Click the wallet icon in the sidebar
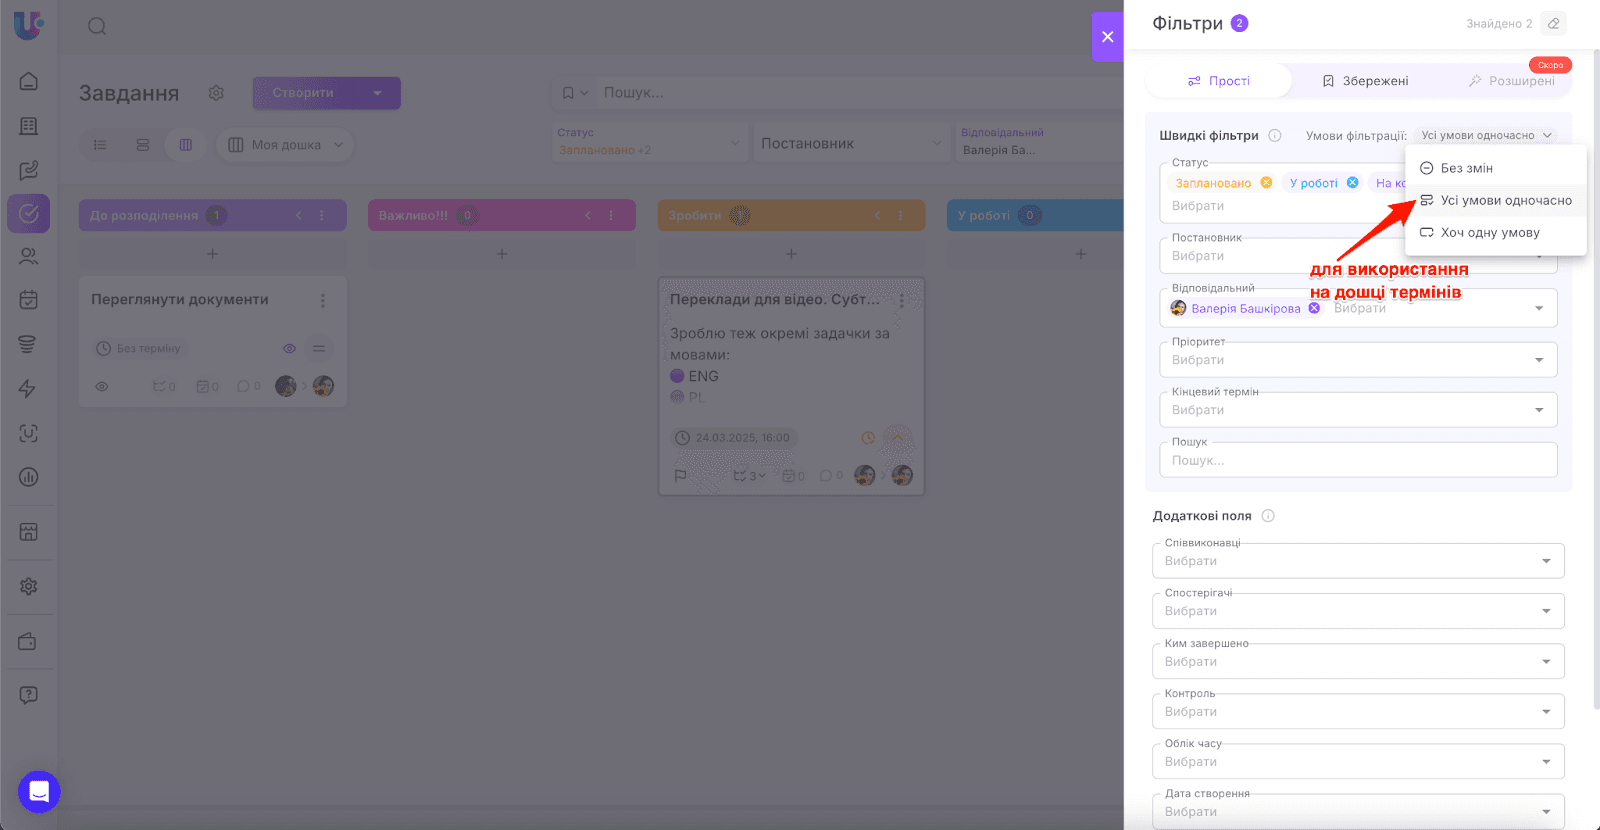This screenshot has height=830, width=1600. (x=29, y=641)
